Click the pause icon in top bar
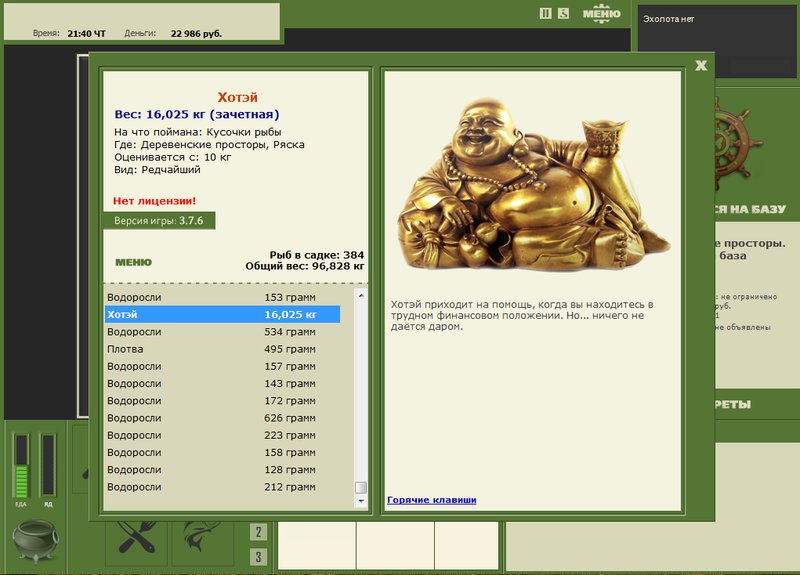800x575 pixels. click(x=545, y=14)
